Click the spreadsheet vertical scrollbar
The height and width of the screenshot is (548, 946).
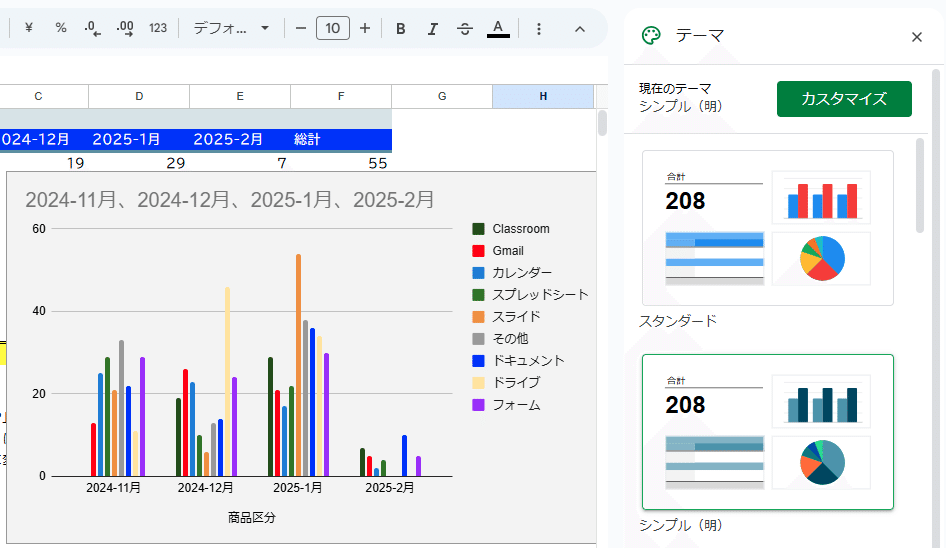tap(602, 123)
